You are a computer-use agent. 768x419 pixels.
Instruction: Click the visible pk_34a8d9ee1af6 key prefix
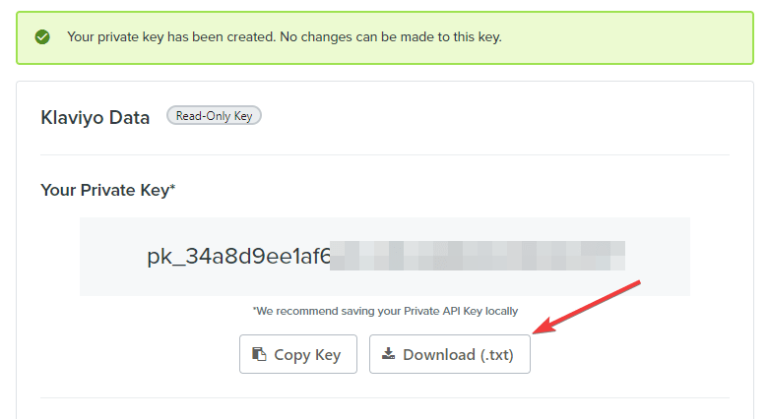coord(238,256)
